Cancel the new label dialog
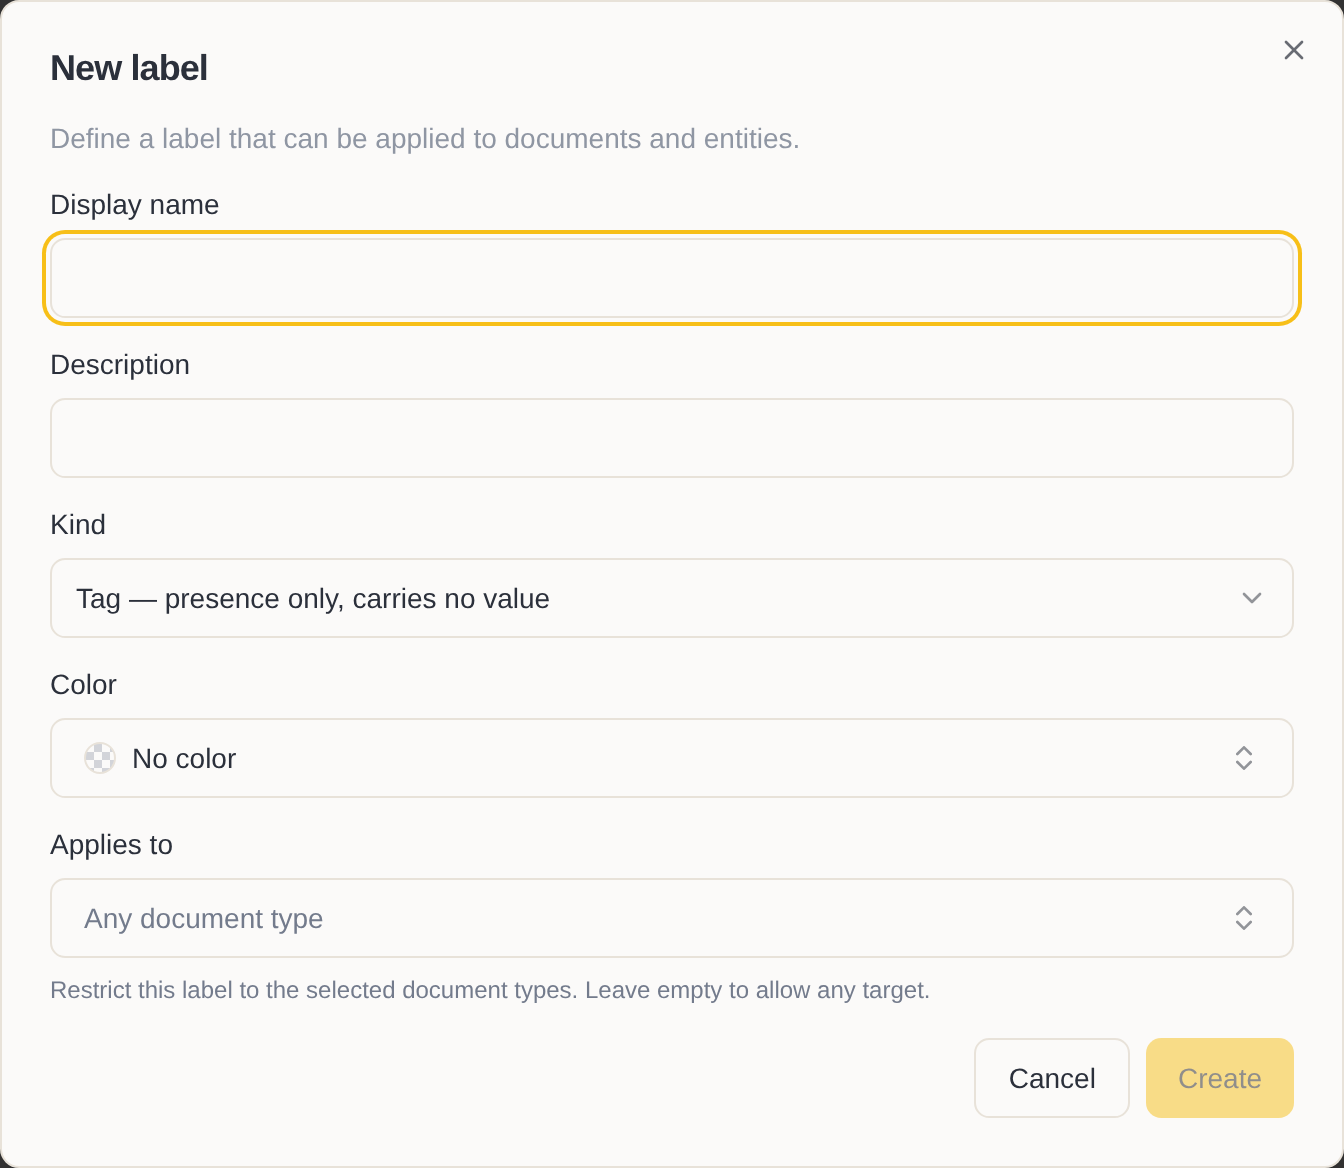Viewport: 1344px width, 1168px height. tap(1052, 1078)
